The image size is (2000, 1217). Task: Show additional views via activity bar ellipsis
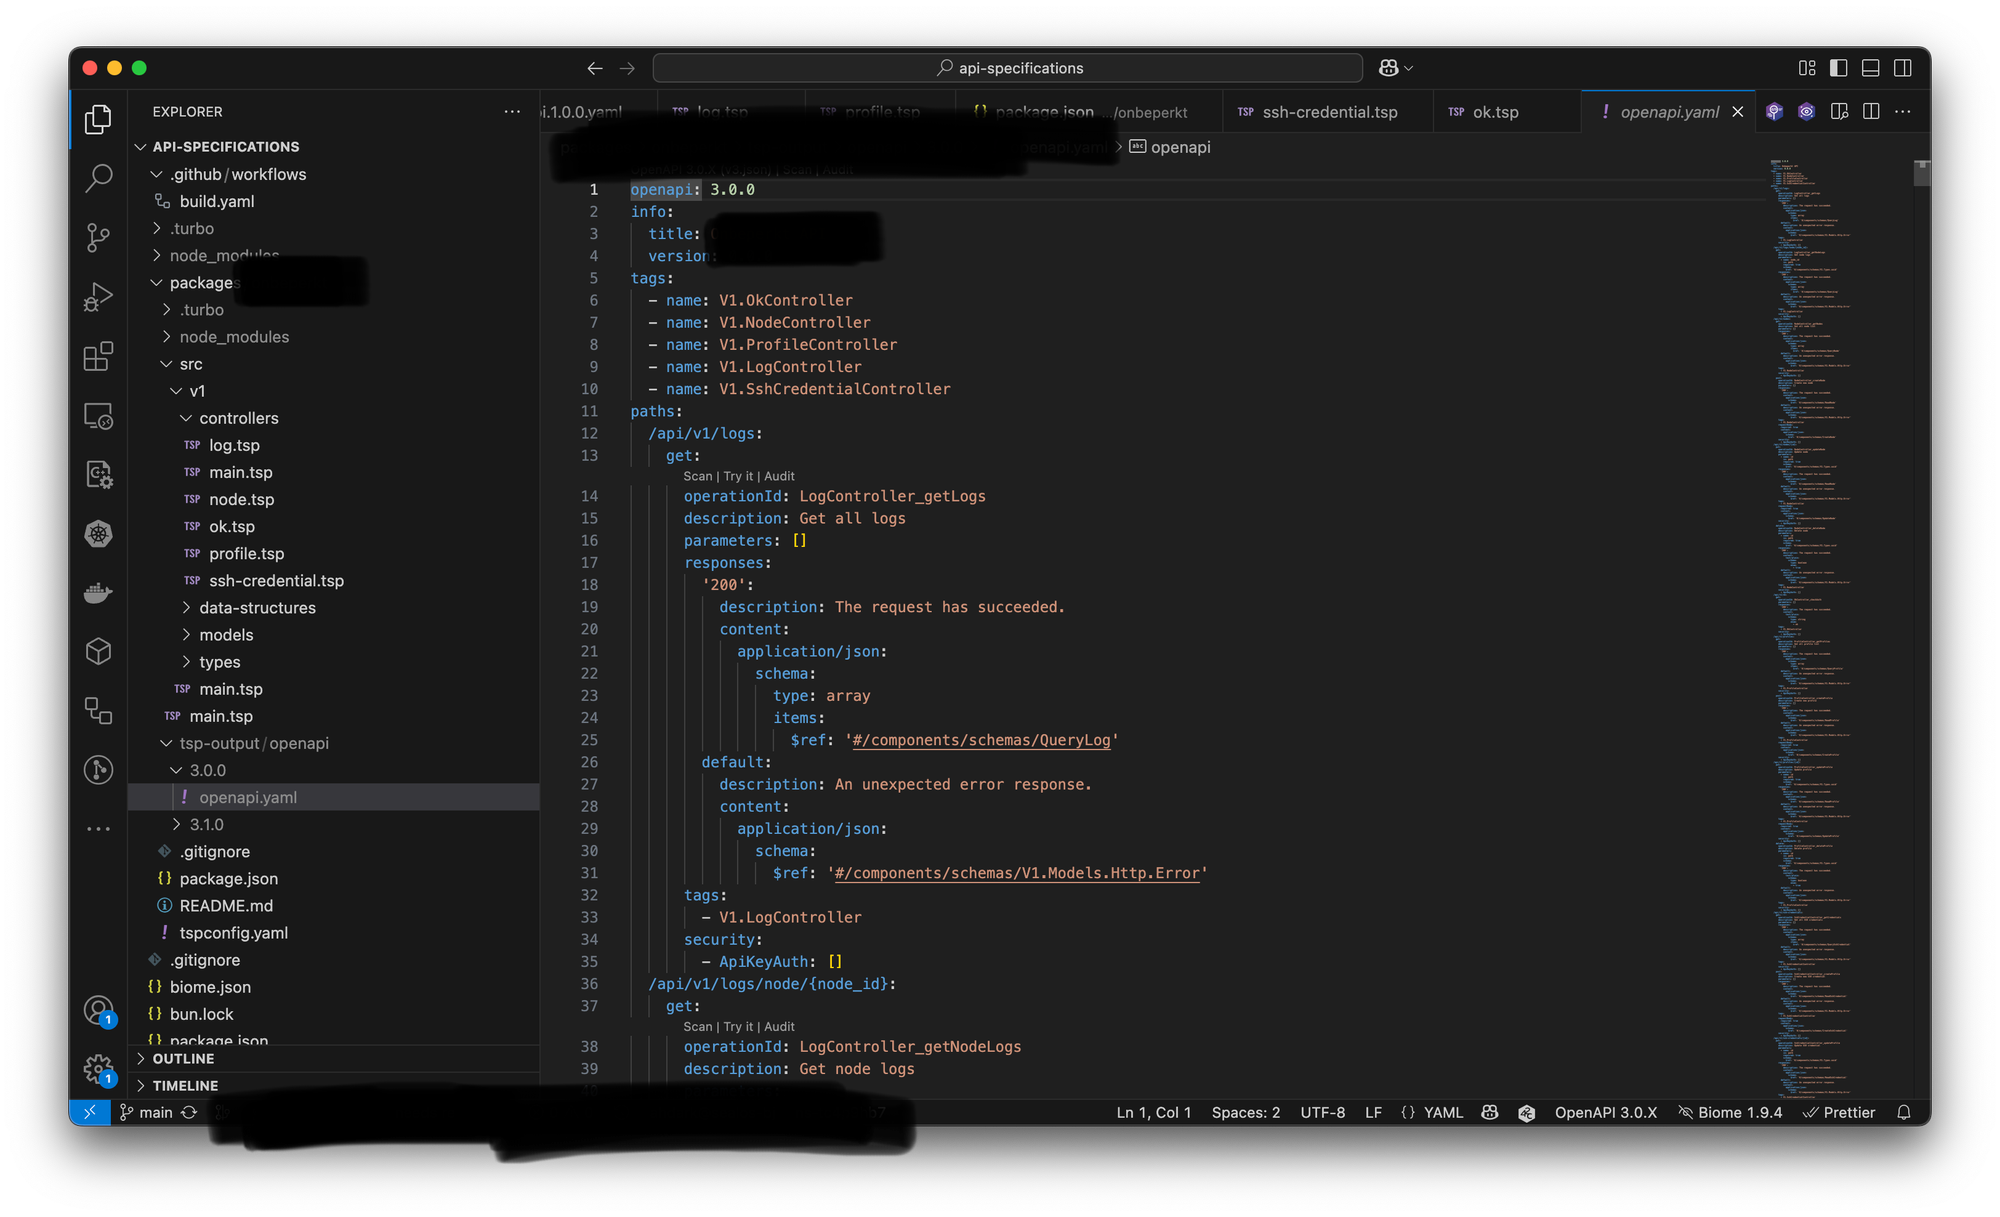[98, 828]
